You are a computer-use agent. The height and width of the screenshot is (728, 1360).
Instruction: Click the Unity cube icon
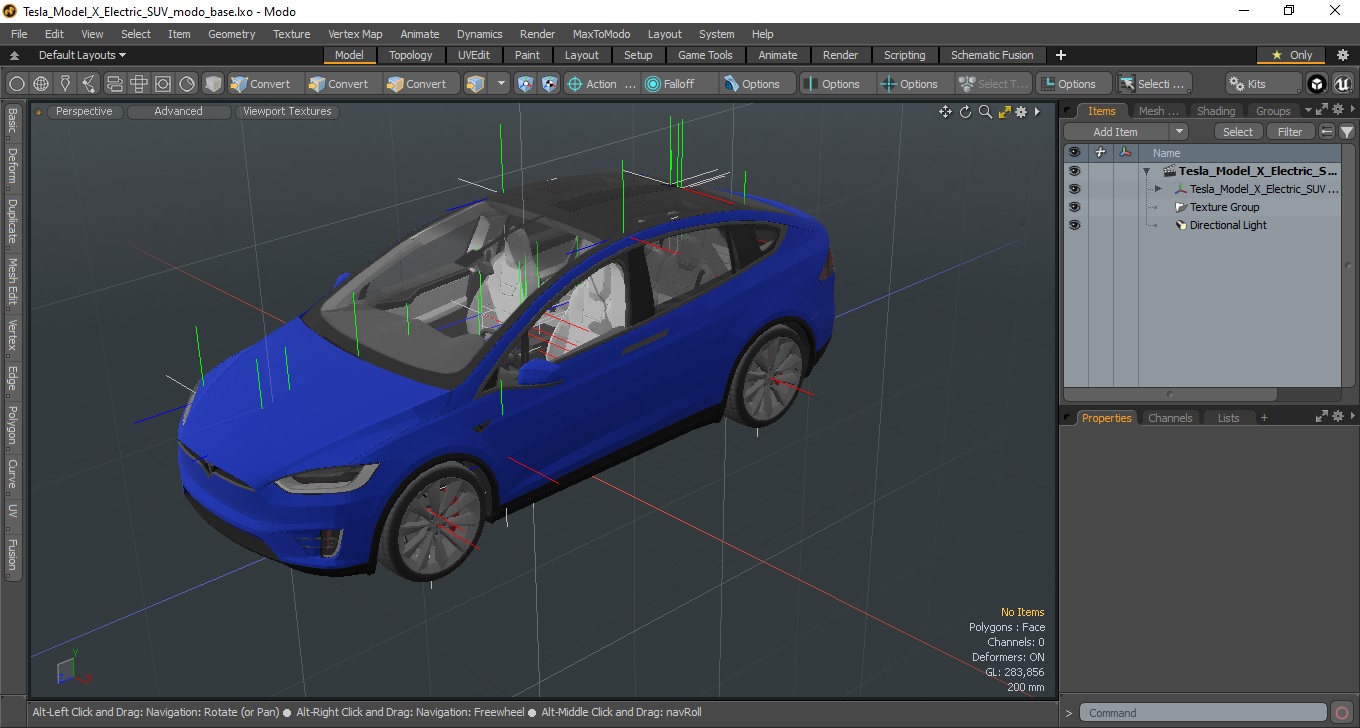[1317, 84]
